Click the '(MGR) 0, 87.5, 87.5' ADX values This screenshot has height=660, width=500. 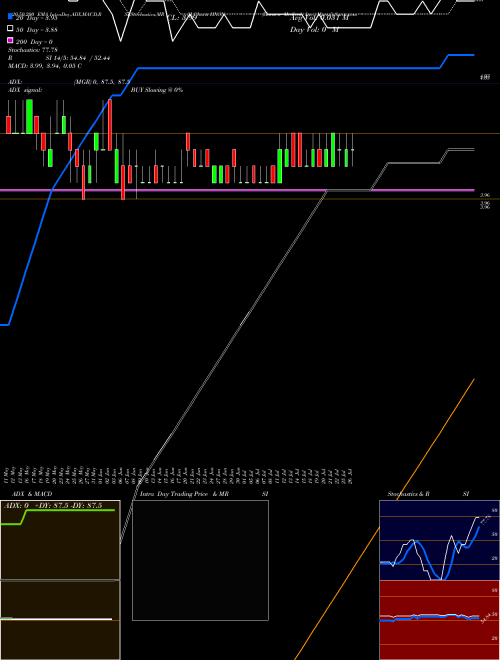(101, 82)
